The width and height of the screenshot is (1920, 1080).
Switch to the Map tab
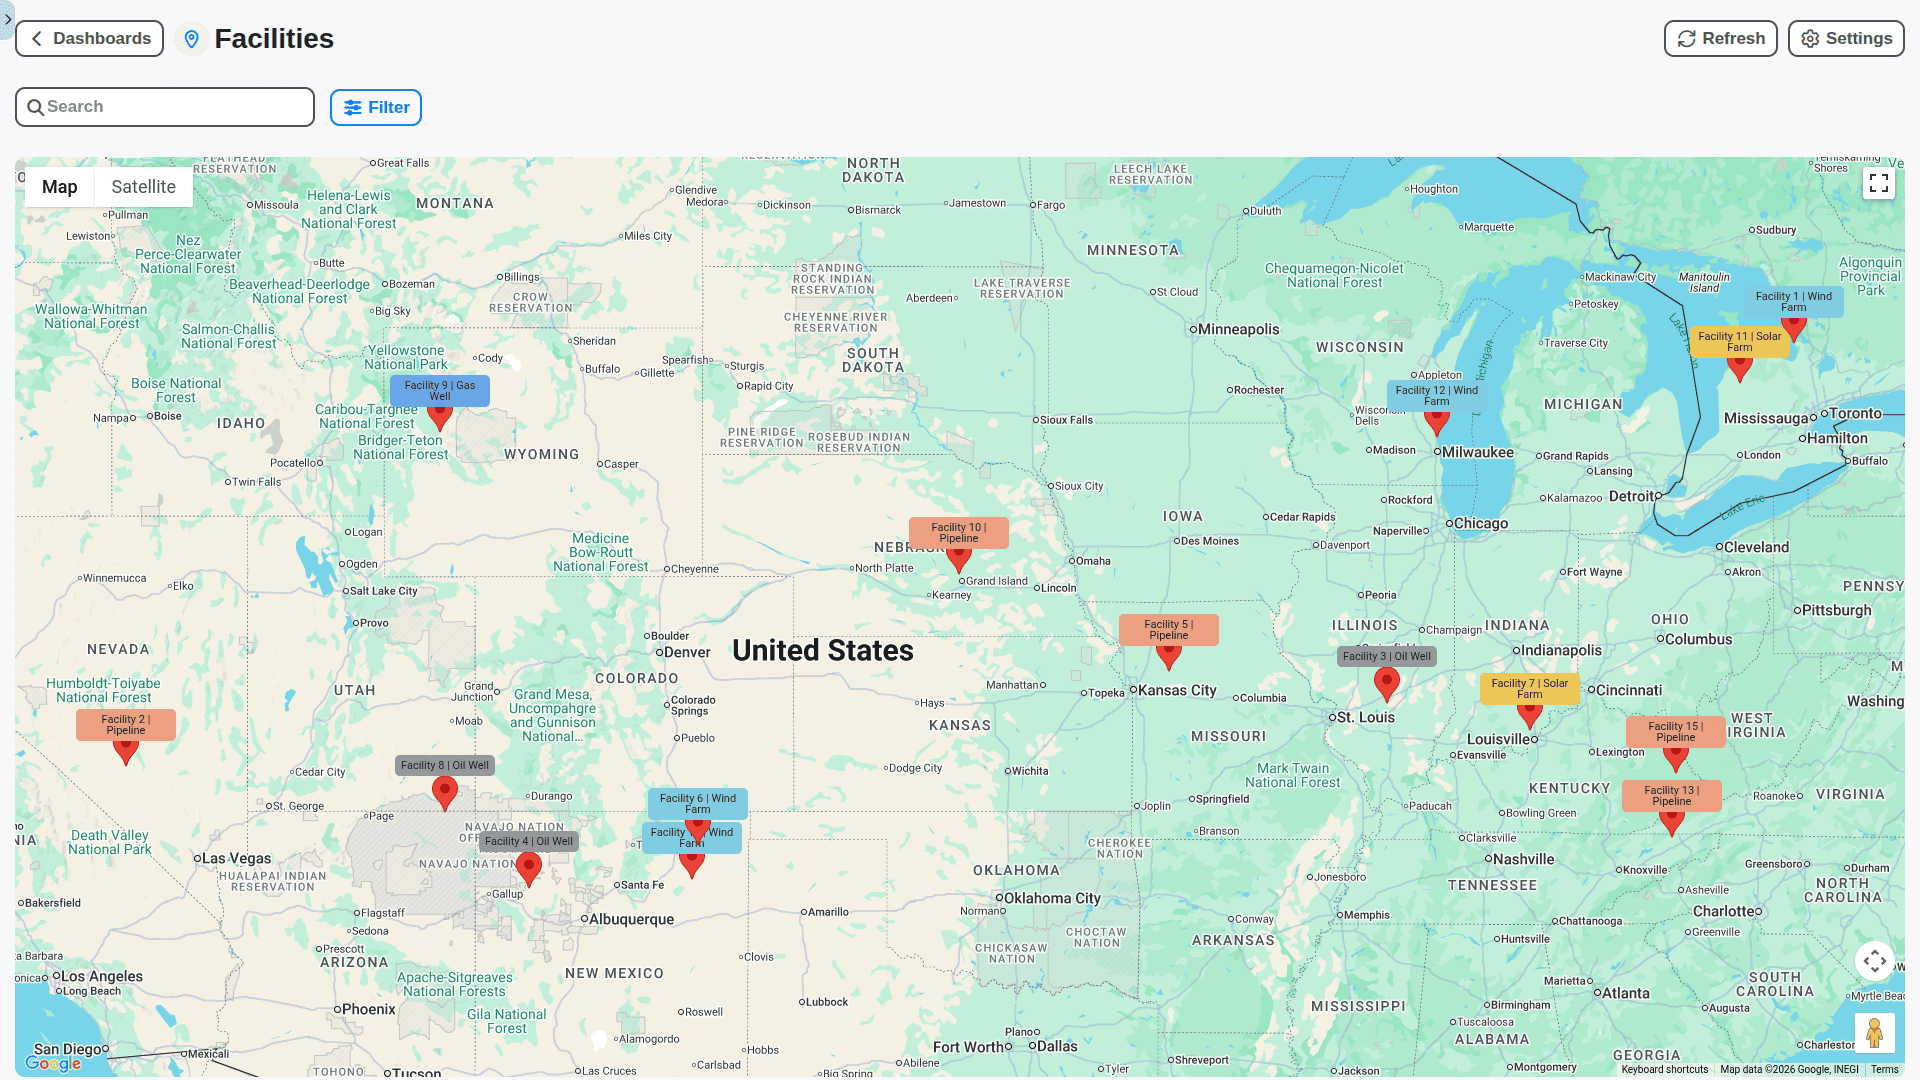click(x=59, y=186)
